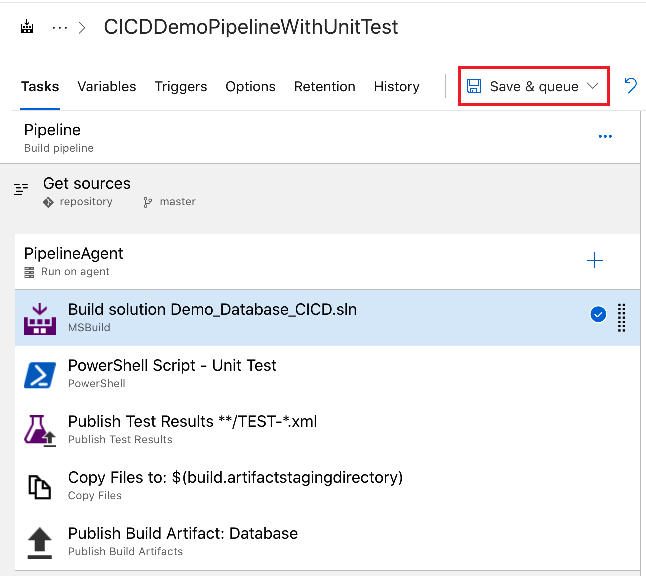
Task: Click the PowerShell script task icon
Action: (x=40, y=374)
